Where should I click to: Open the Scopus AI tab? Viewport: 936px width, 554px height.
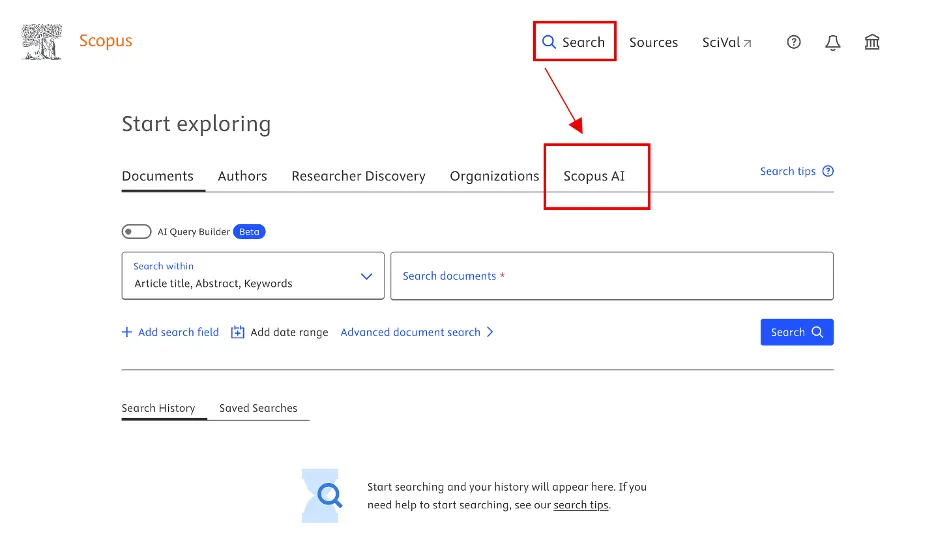[x=594, y=176]
